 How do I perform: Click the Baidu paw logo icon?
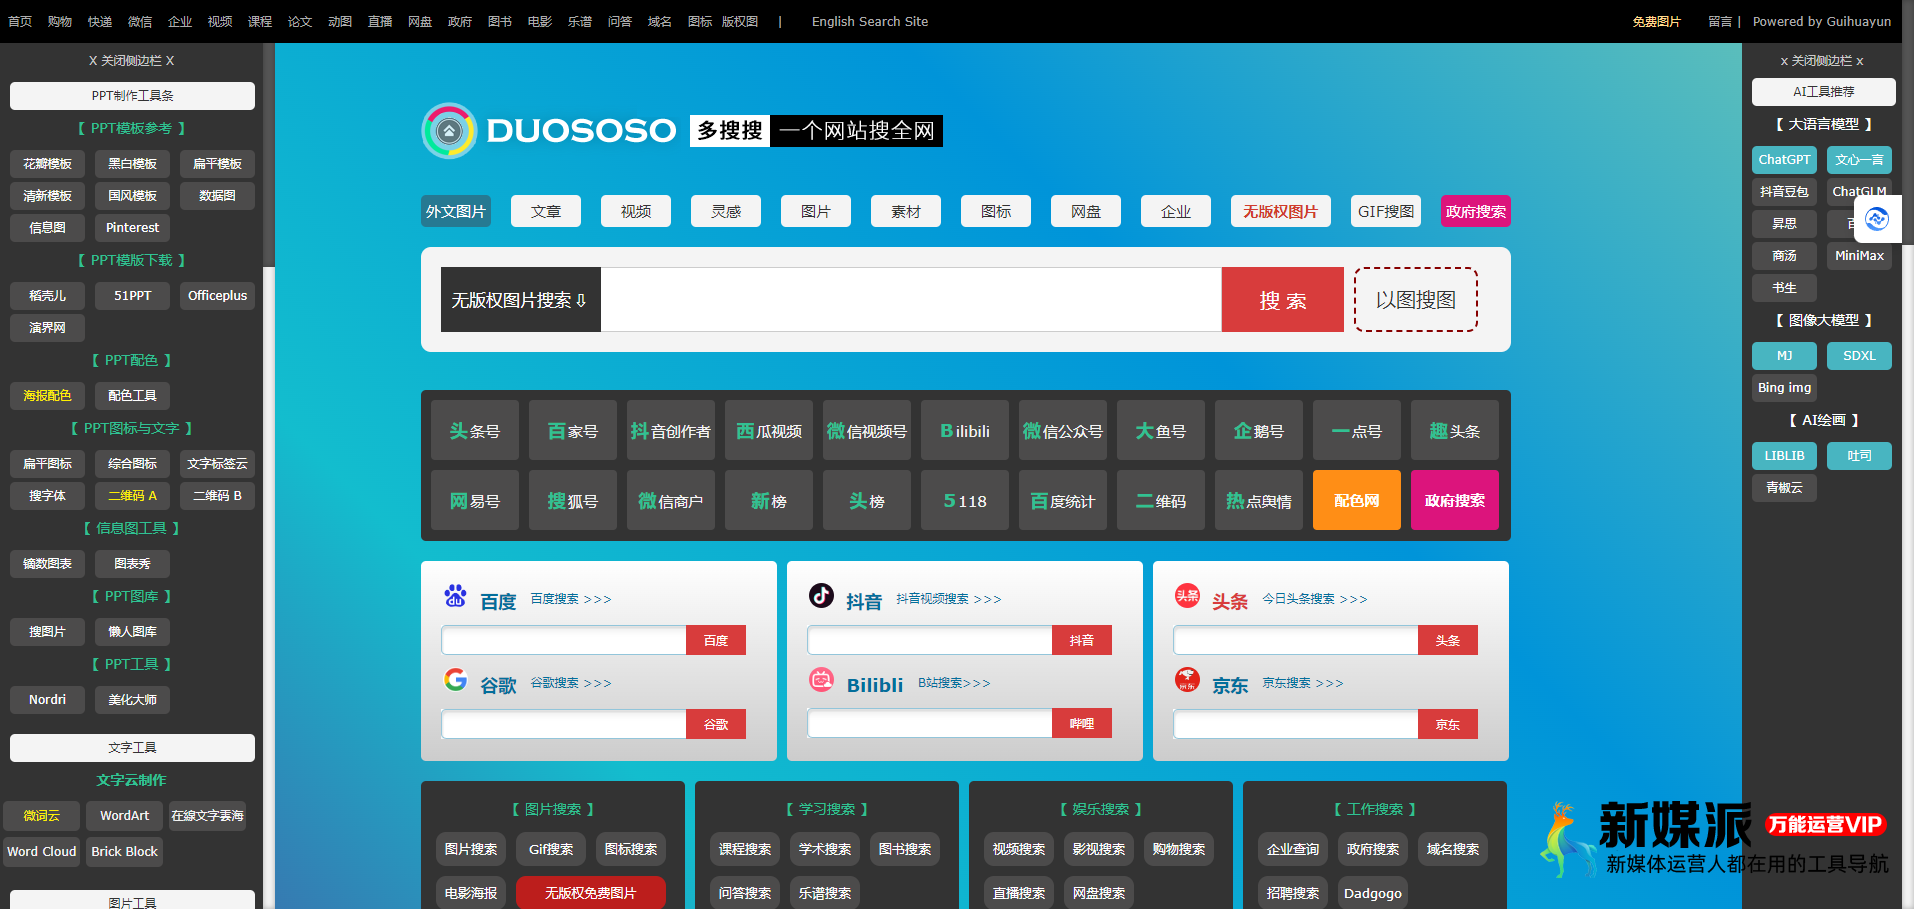tap(455, 596)
